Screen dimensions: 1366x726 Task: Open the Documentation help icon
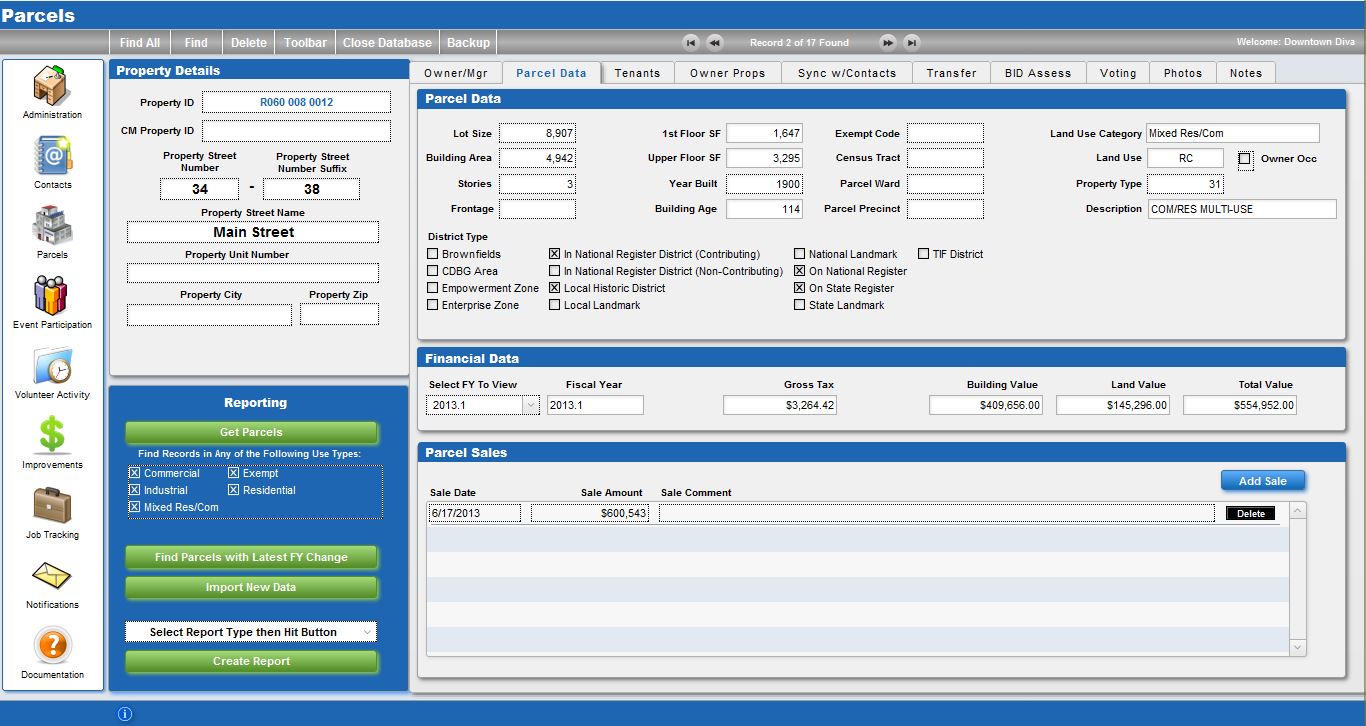coord(52,646)
